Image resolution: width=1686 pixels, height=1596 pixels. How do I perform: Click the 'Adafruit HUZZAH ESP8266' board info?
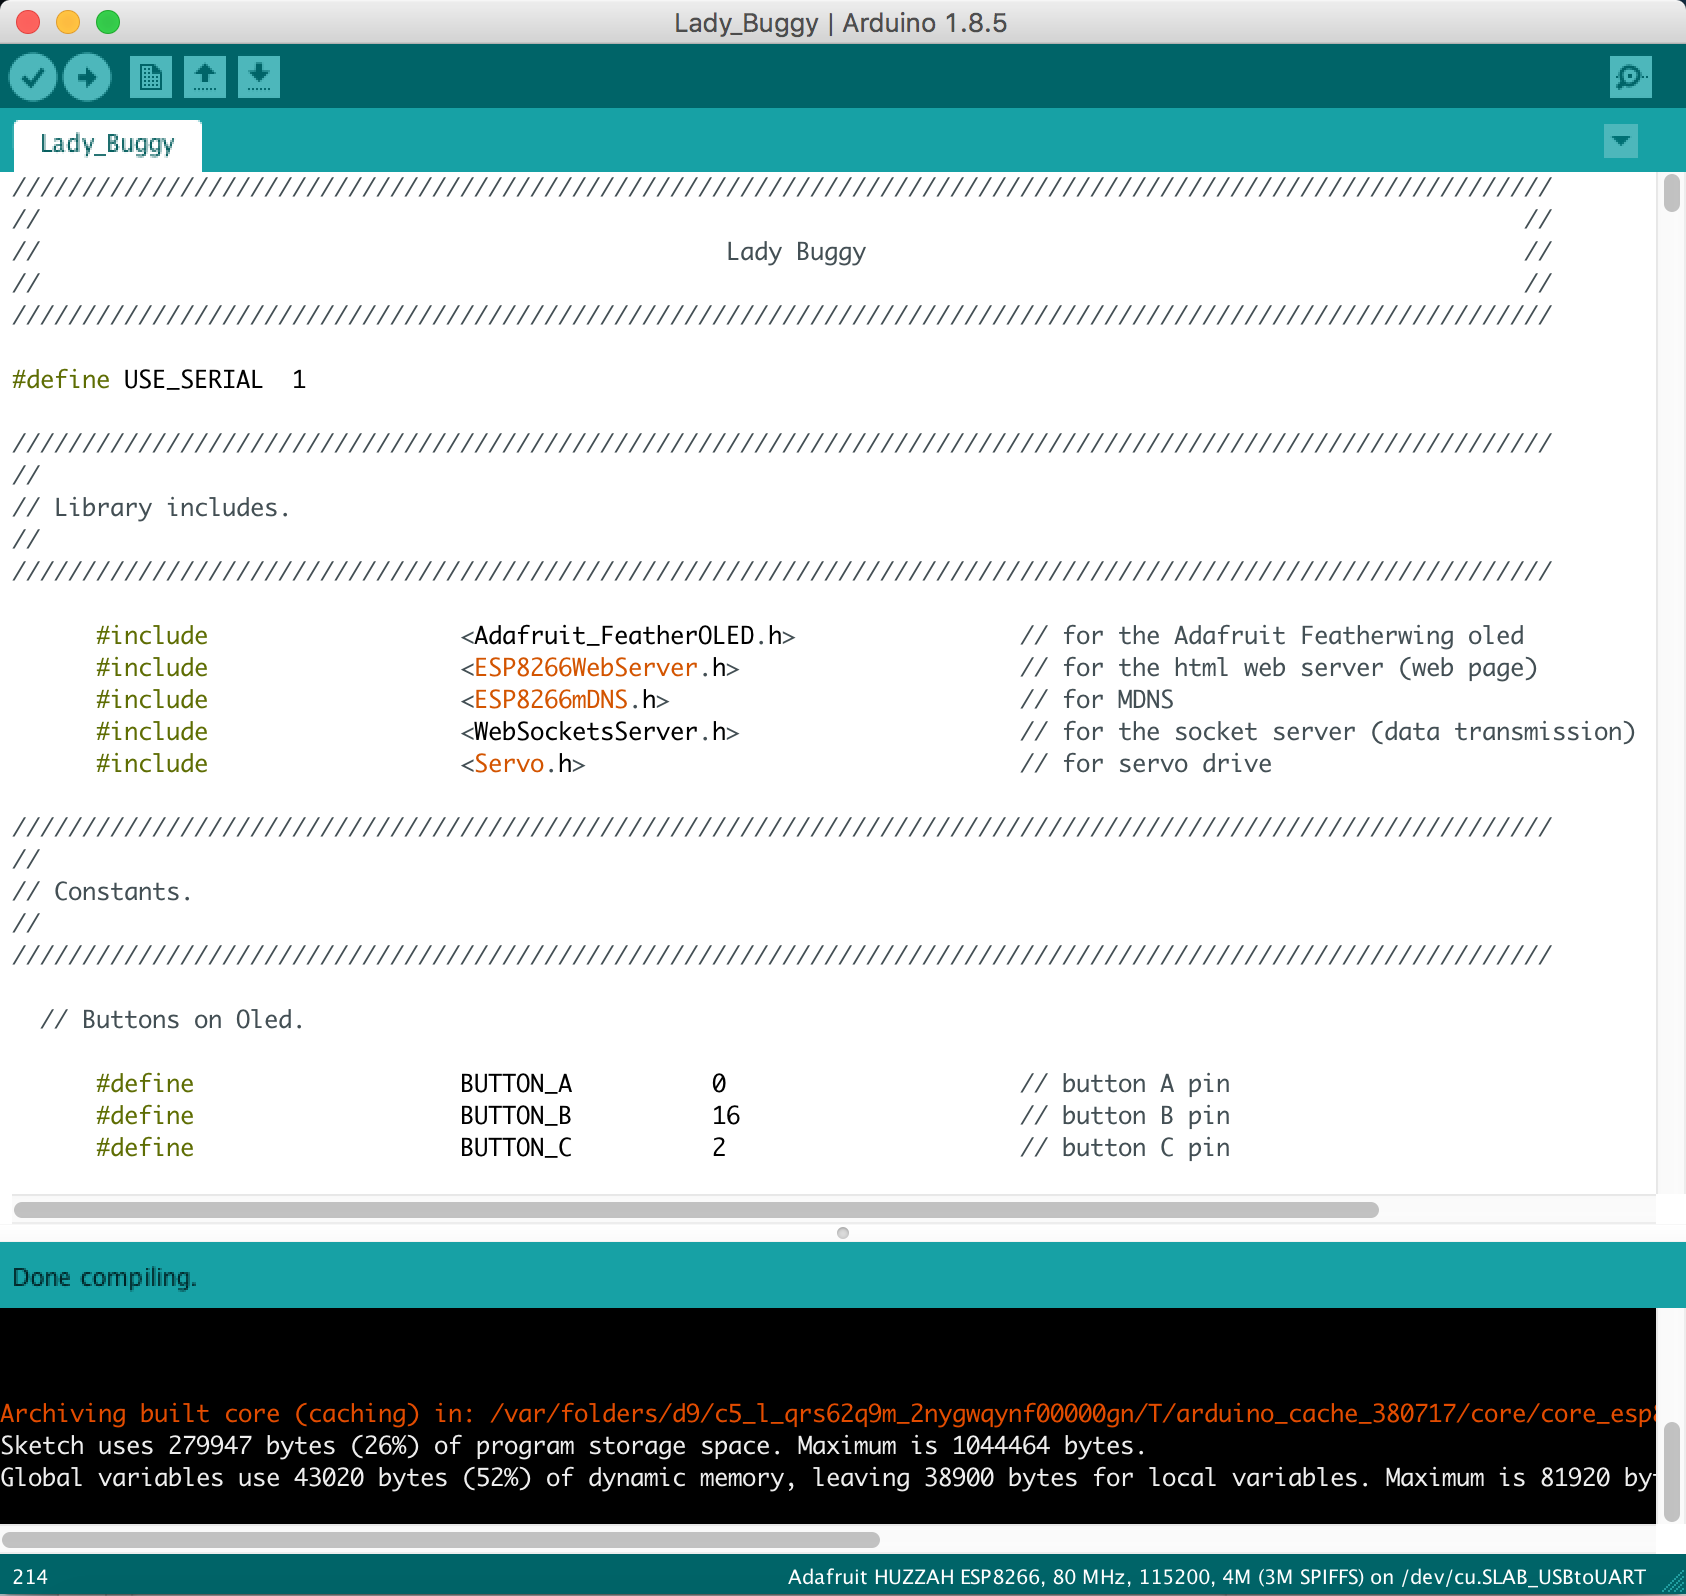(x=1216, y=1577)
